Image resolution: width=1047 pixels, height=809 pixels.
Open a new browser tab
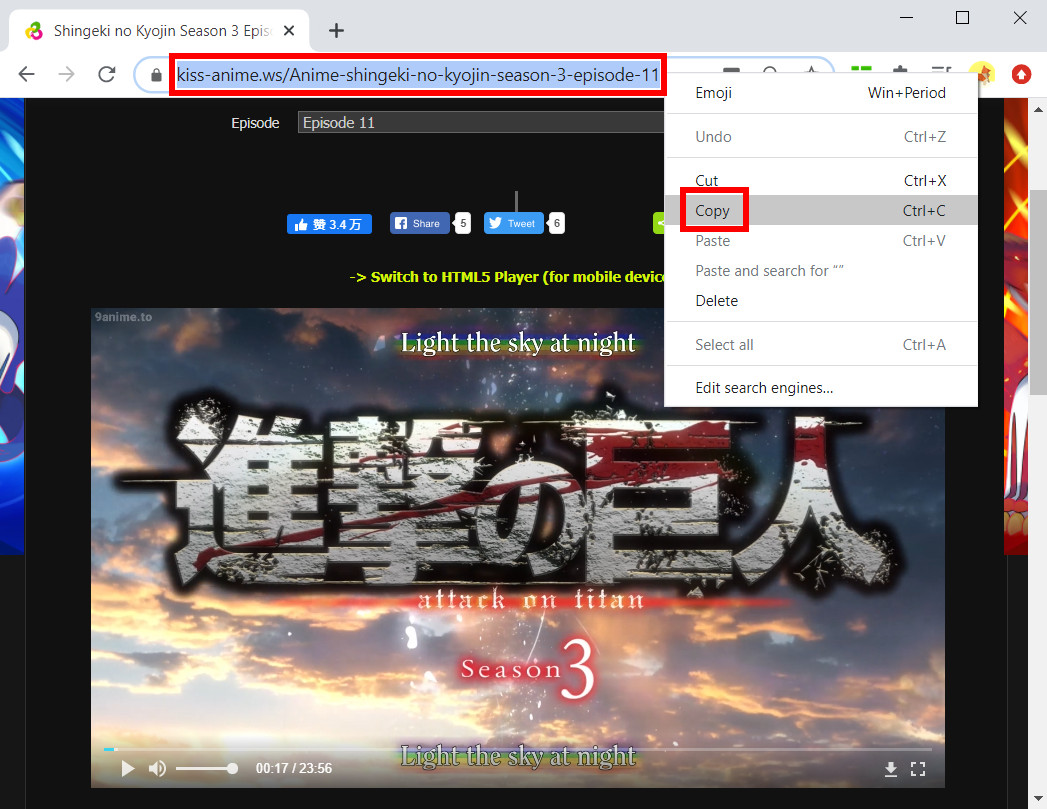(337, 31)
